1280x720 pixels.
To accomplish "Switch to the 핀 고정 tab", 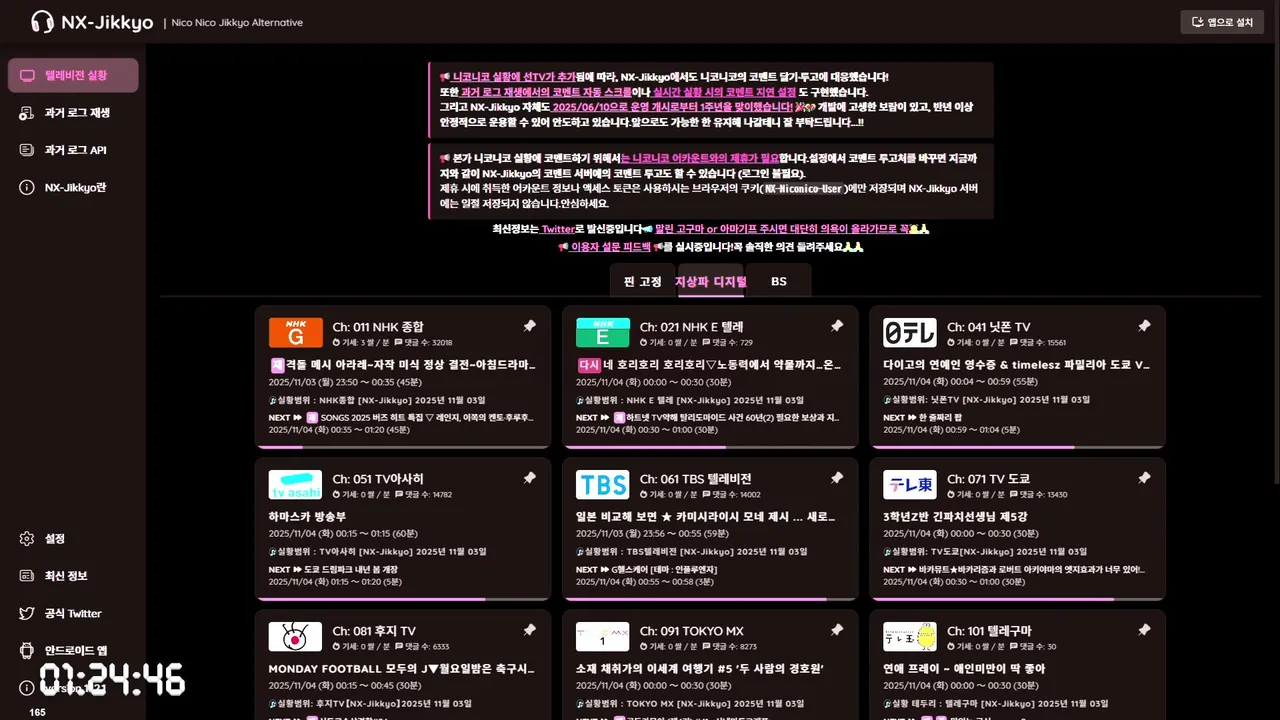I will click(x=642, y=282).
